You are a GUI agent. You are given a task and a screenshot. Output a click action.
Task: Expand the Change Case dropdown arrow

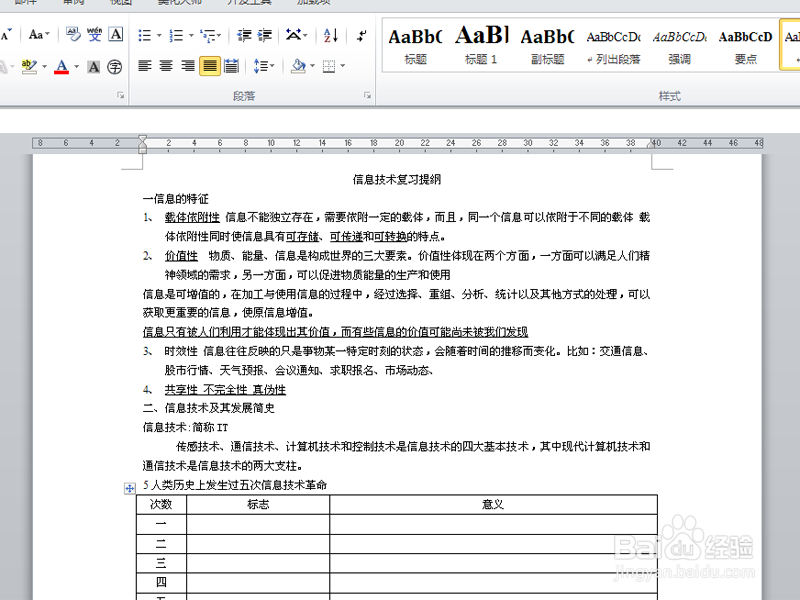tap(47, 35)
